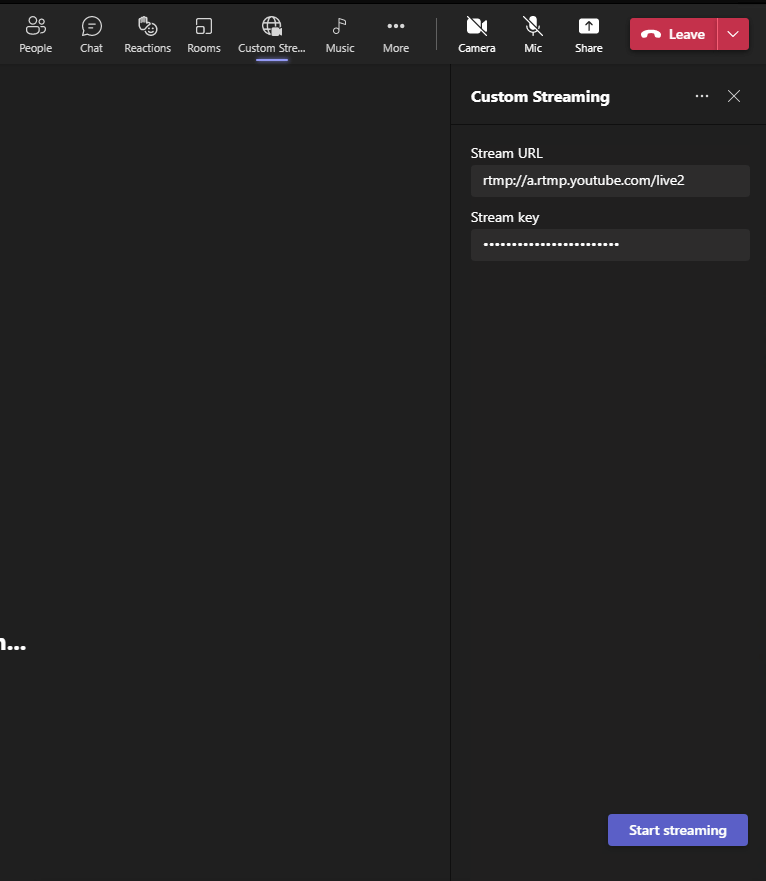Screen dimensions: 766x881
Task: Open breakout Rooms
Action: click(204, 34)
